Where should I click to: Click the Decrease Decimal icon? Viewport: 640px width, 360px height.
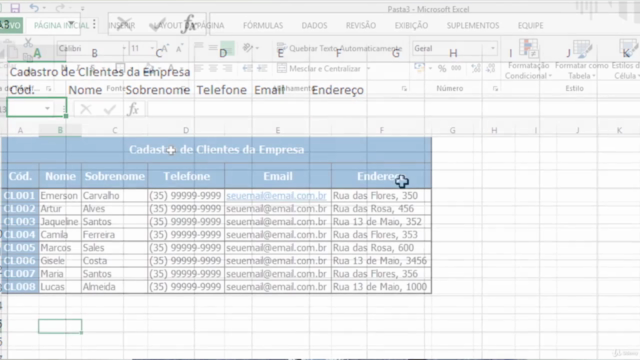[490, 68]
